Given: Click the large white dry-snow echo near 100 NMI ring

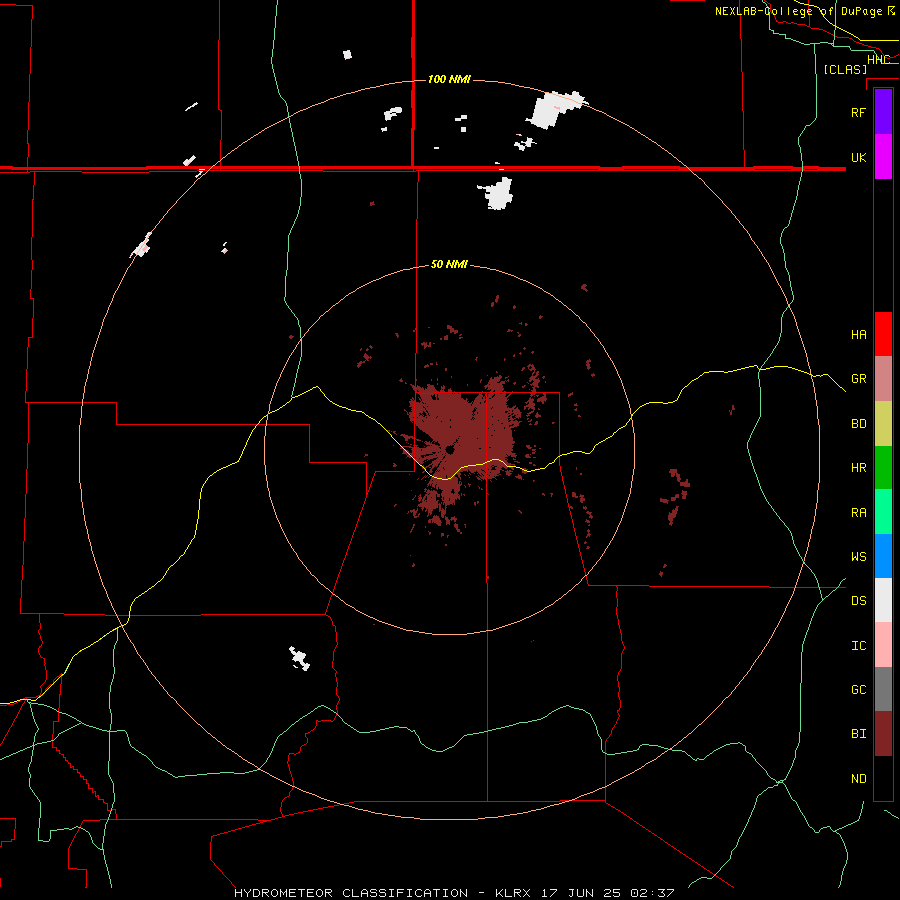Looking at the screenshot, I should [x=555, y=109].
